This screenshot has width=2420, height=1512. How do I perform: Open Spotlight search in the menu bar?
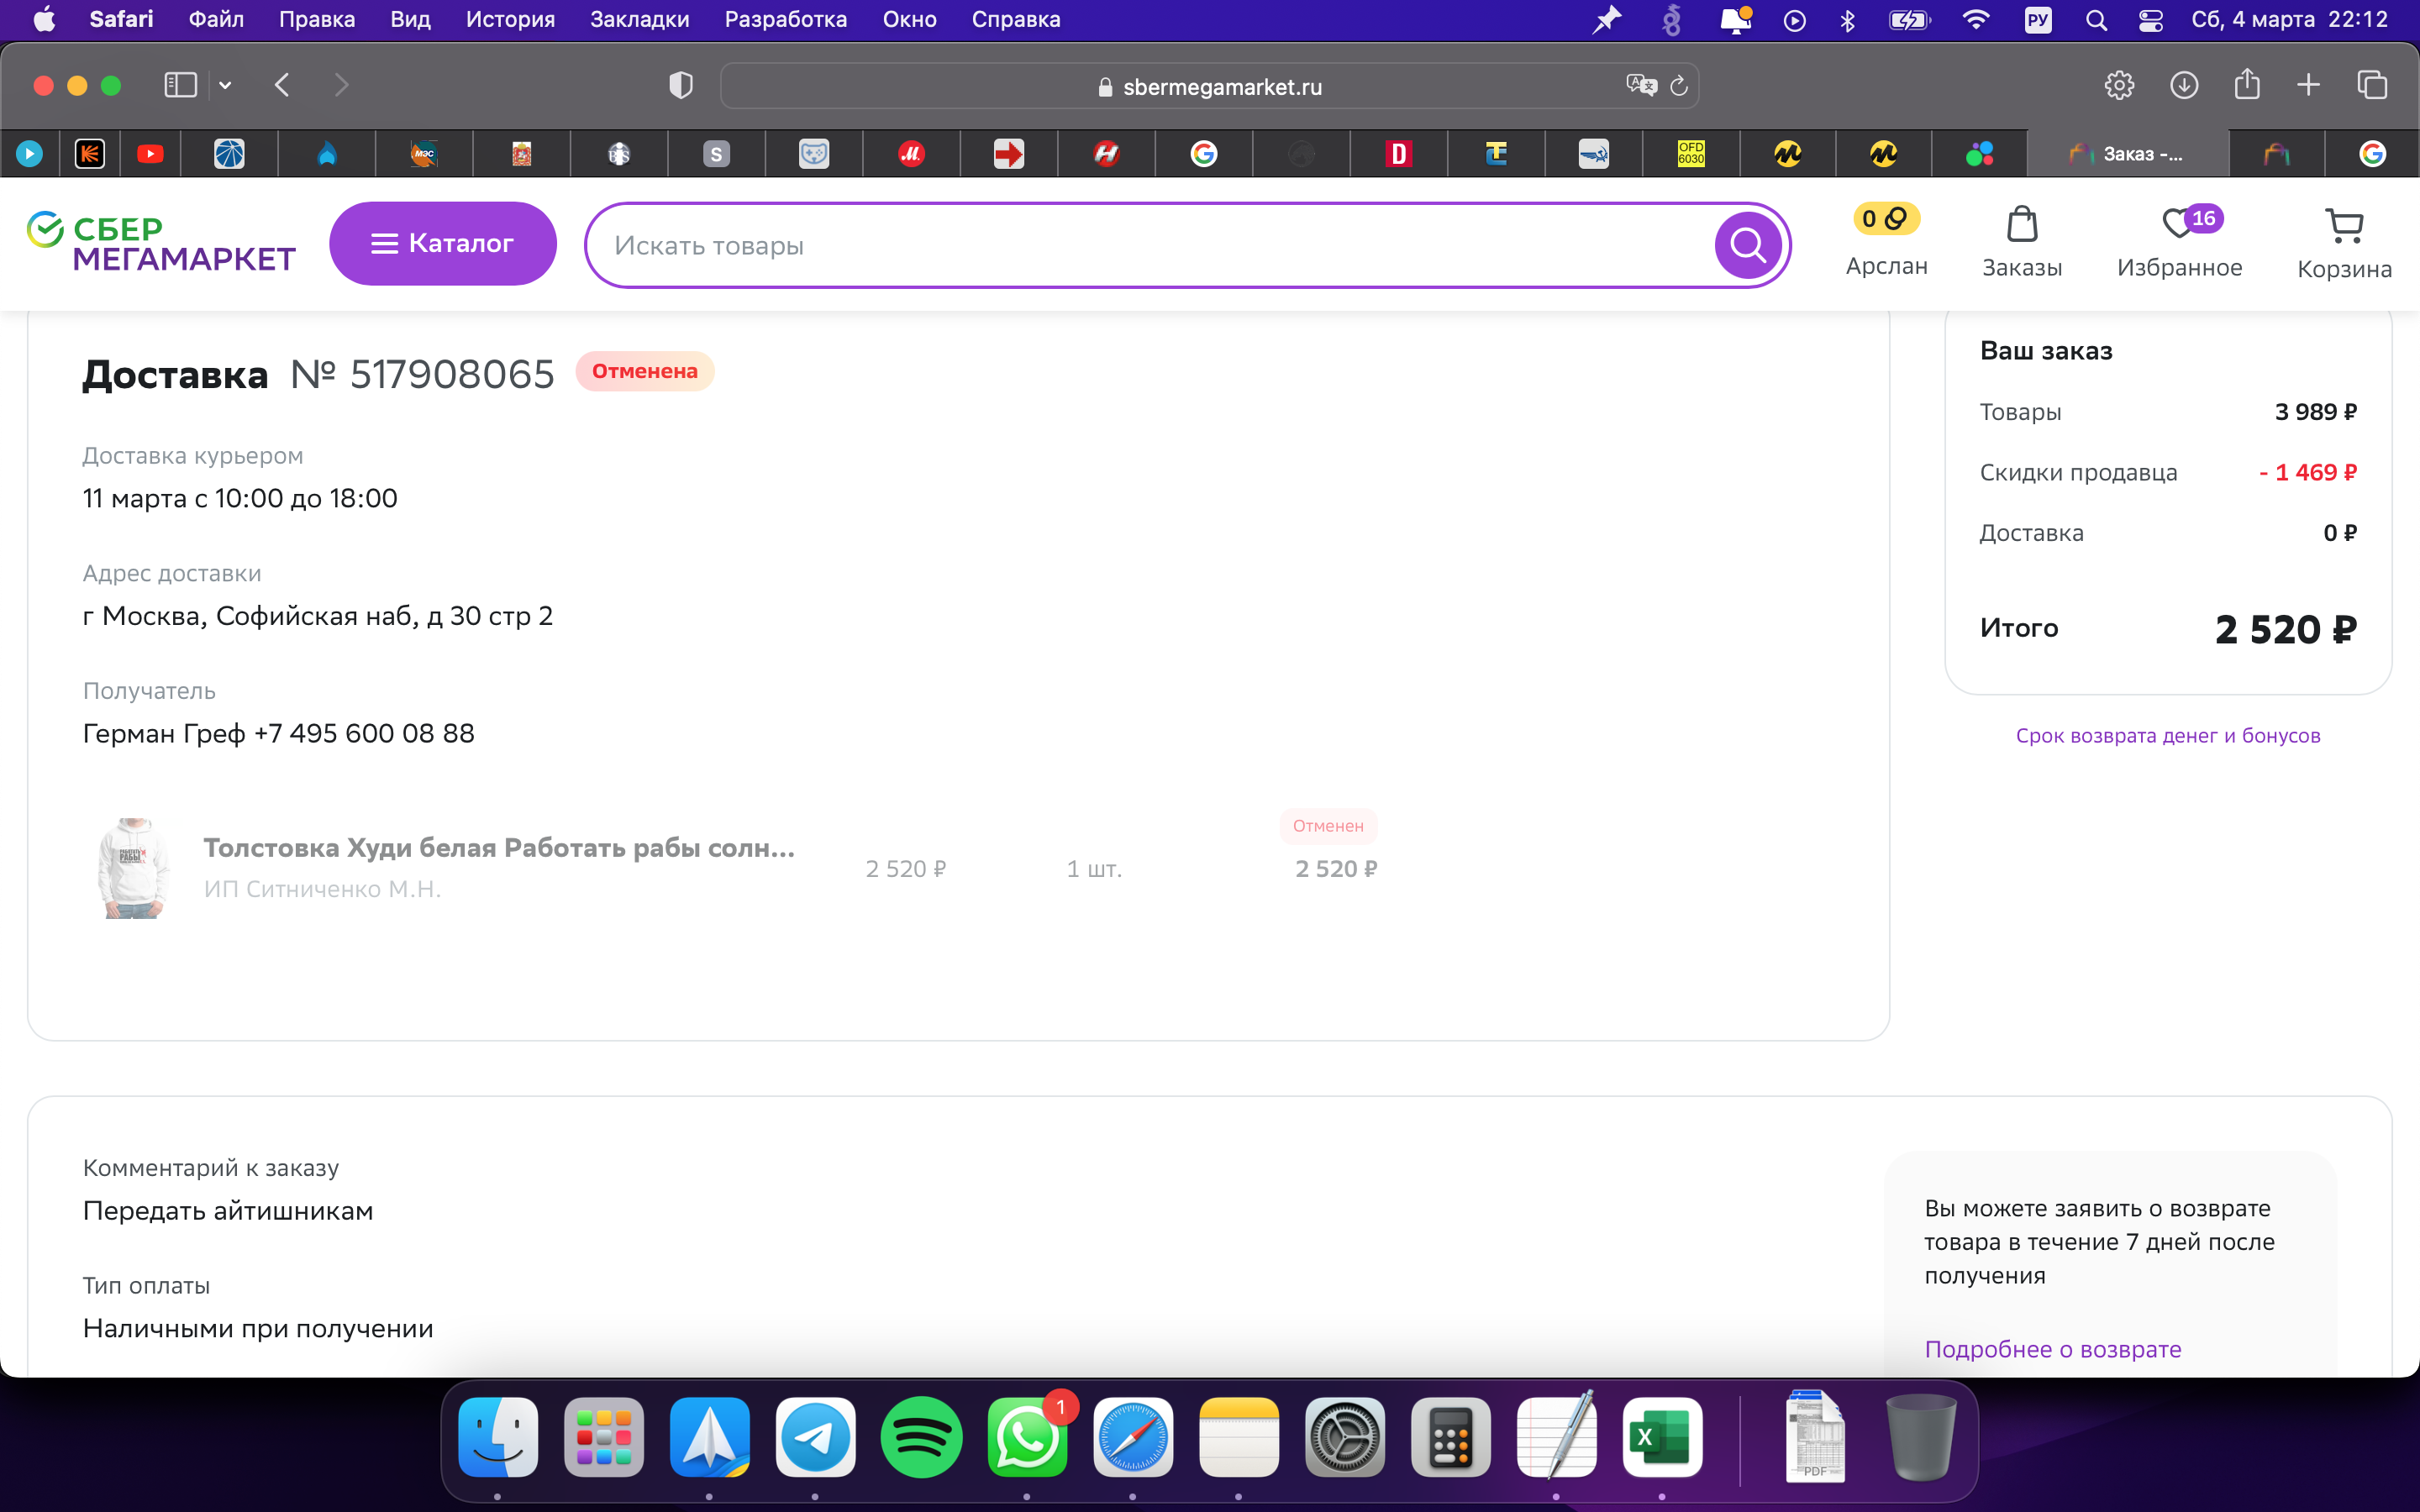pyautogui.click(x=2096, y=20)
